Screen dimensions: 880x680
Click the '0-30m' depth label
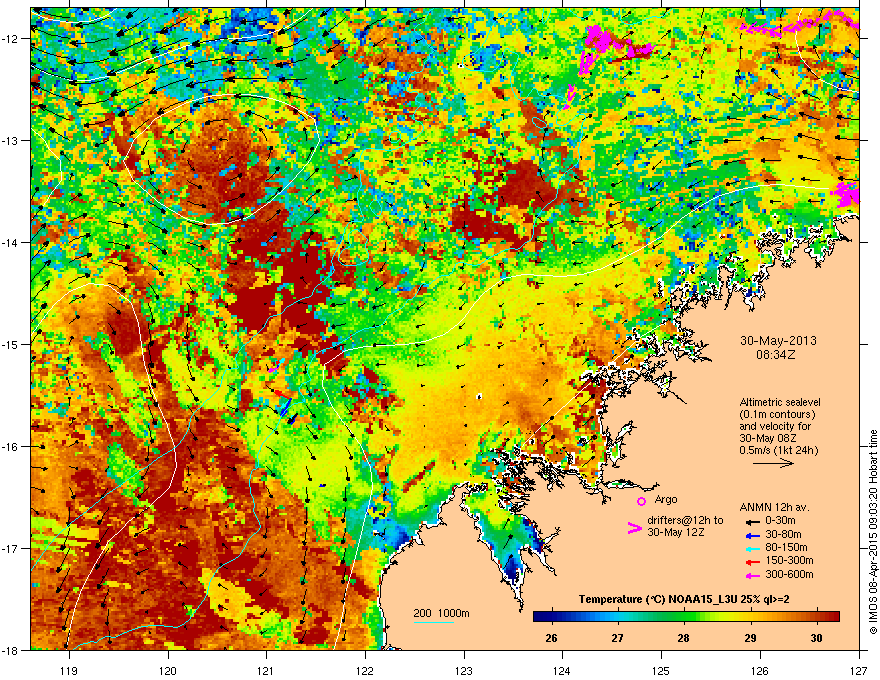point(781,521)
